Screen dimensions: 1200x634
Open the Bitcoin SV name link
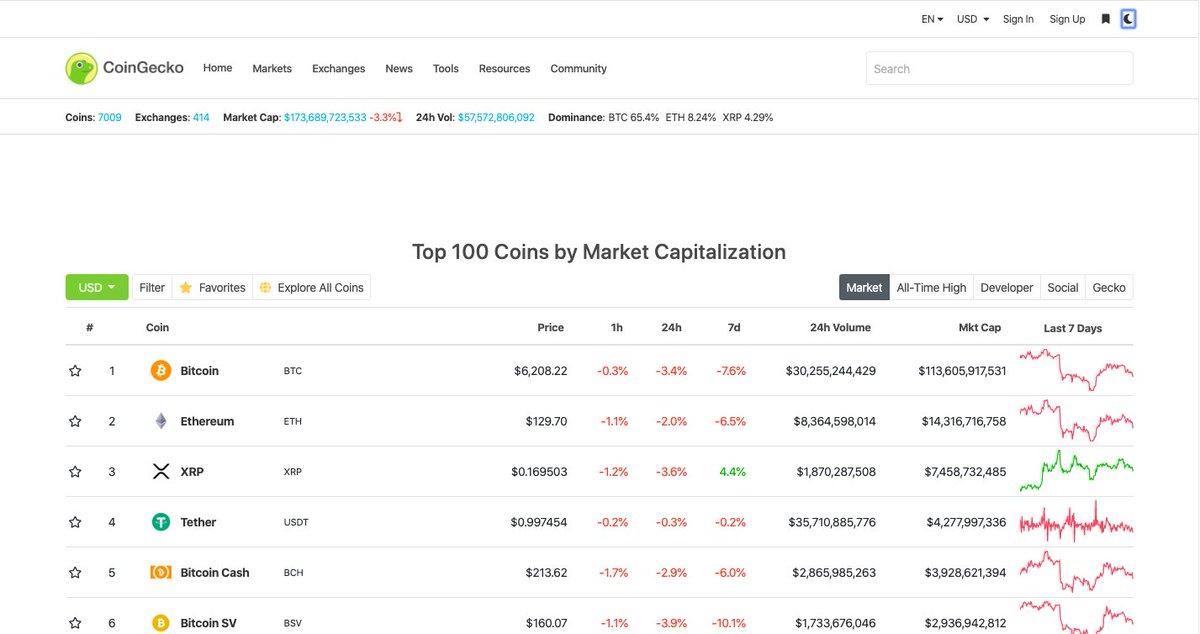208,624
